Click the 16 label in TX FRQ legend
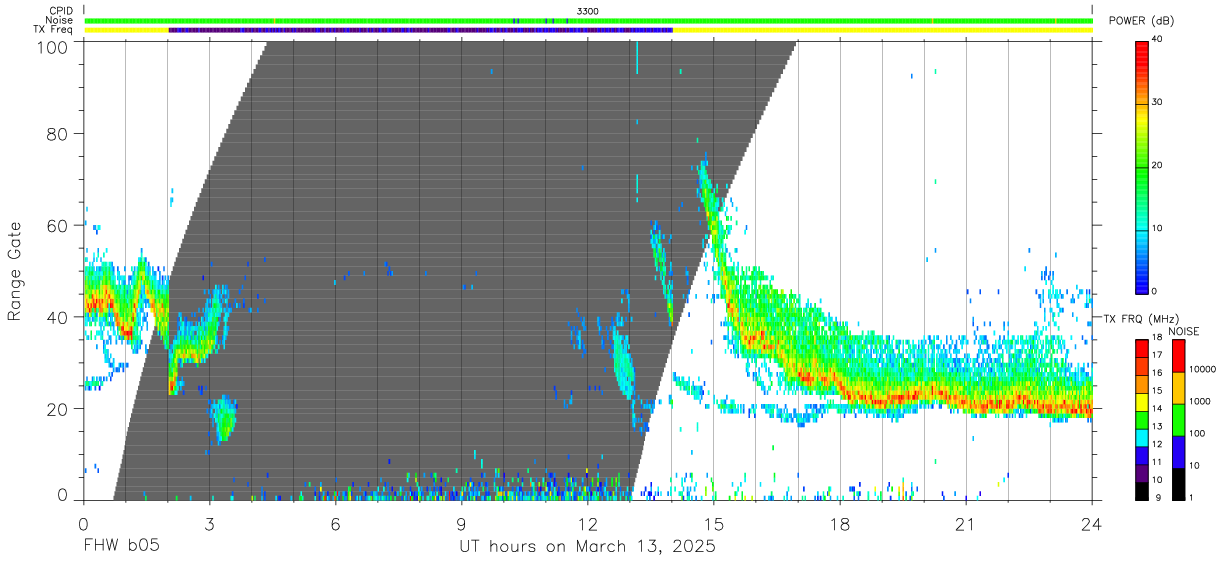This screenshot has width=1228, height=567. tap(1157, 373)
